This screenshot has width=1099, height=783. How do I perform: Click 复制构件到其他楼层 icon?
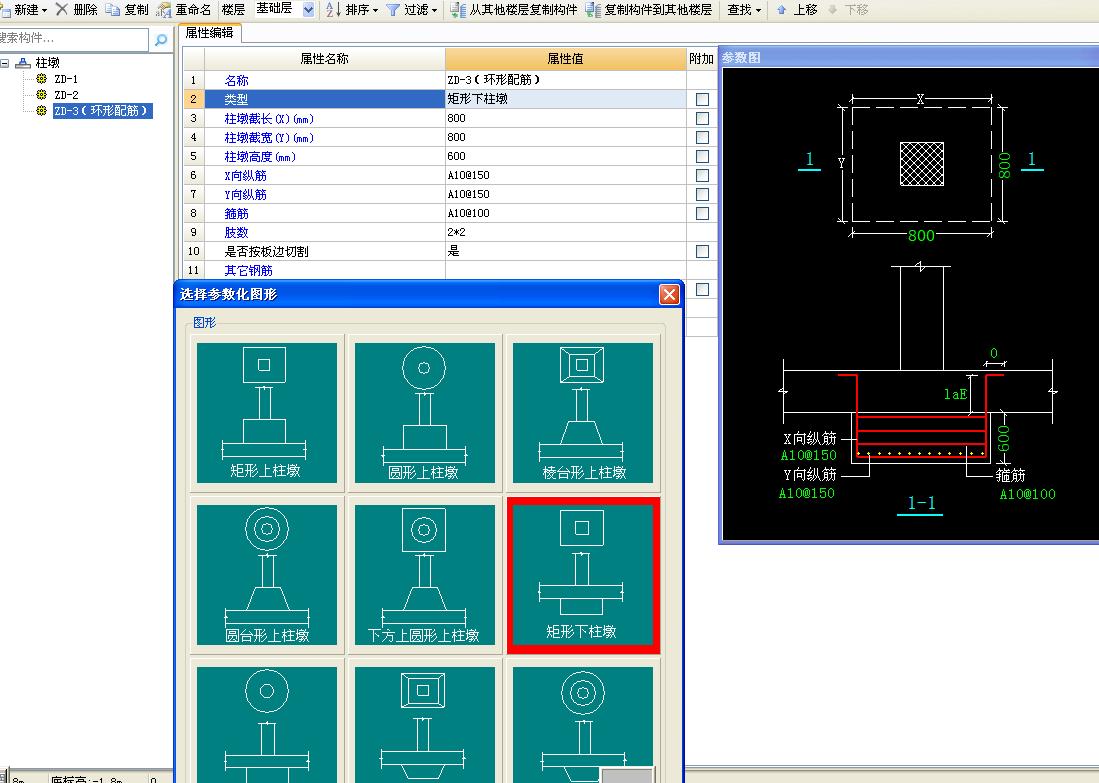[x=593, y=10]
